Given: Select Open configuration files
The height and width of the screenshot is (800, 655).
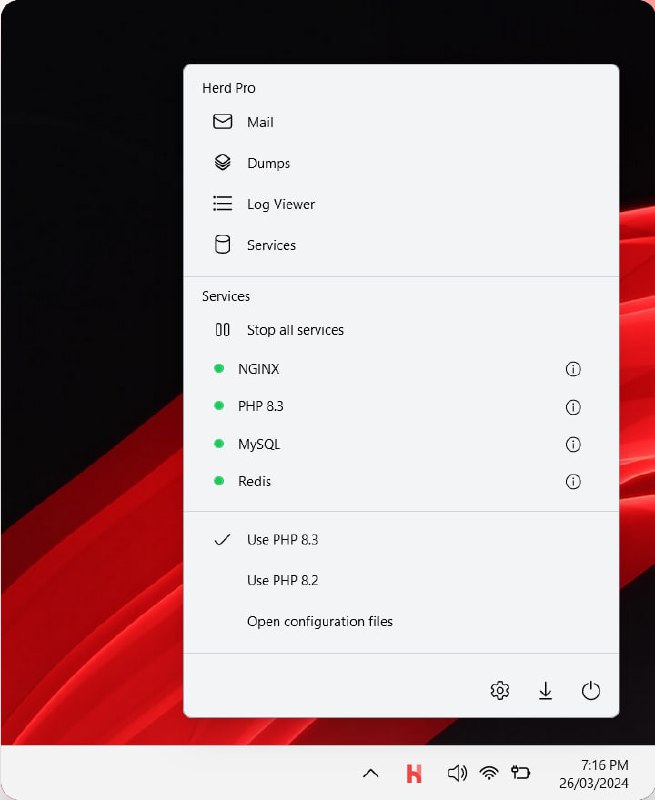Looking at the screenshot, I should tap(401, 621).
